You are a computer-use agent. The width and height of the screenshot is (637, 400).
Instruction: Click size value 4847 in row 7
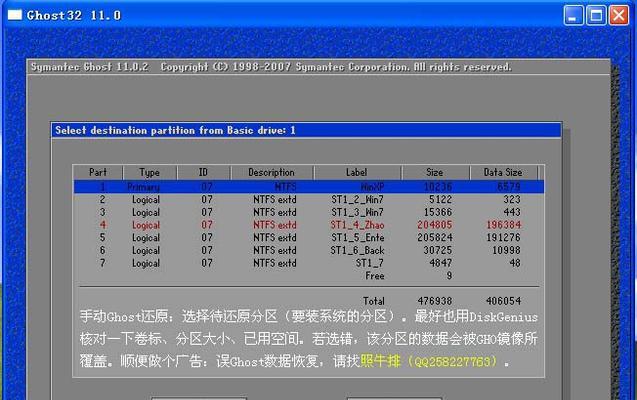[x=440, y=263]
